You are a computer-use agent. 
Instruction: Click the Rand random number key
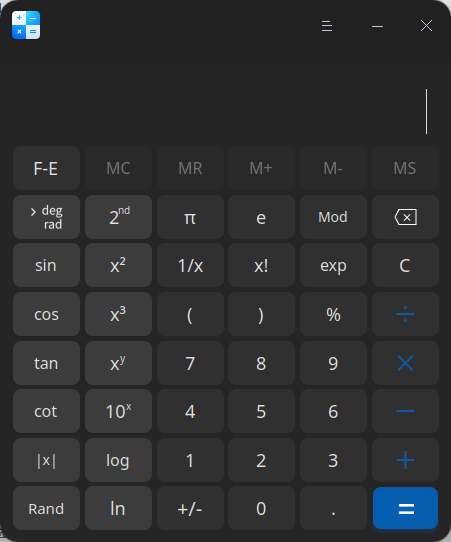(46, 508)
